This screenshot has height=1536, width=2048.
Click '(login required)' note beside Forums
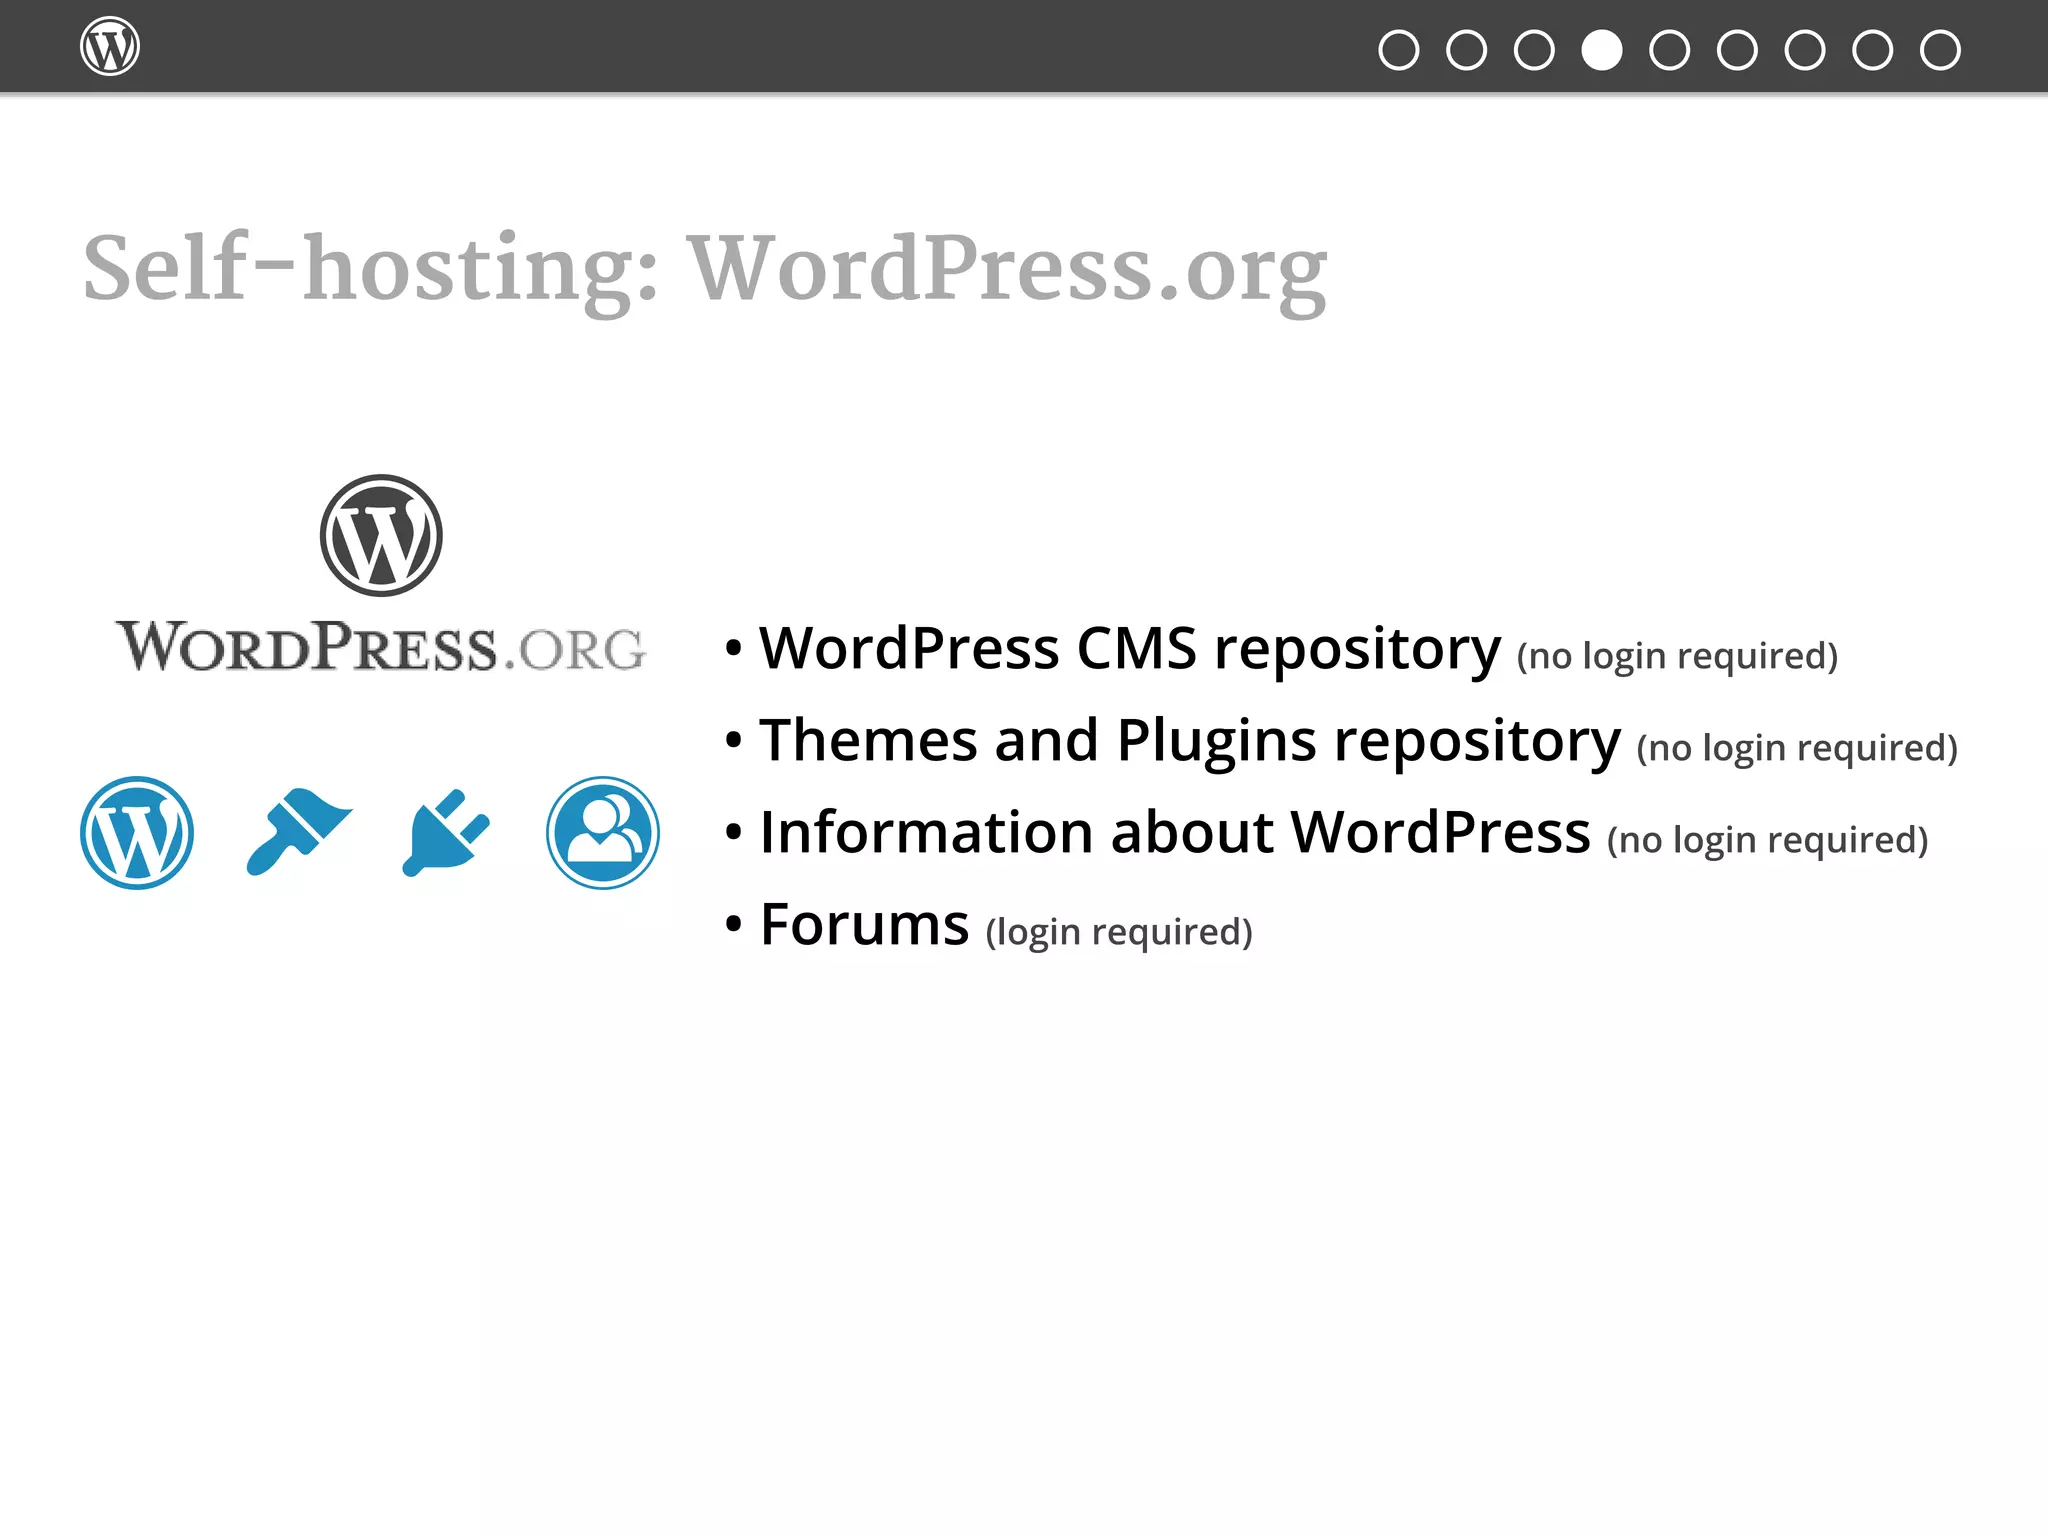[x=1119, y=932]
